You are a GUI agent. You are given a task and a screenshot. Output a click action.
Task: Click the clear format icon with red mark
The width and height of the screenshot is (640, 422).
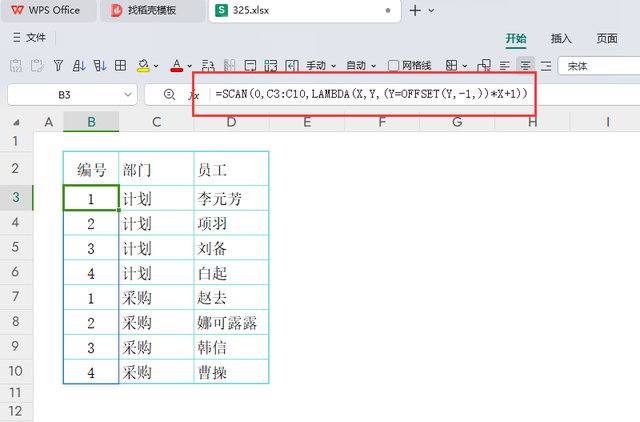(484, 65)
